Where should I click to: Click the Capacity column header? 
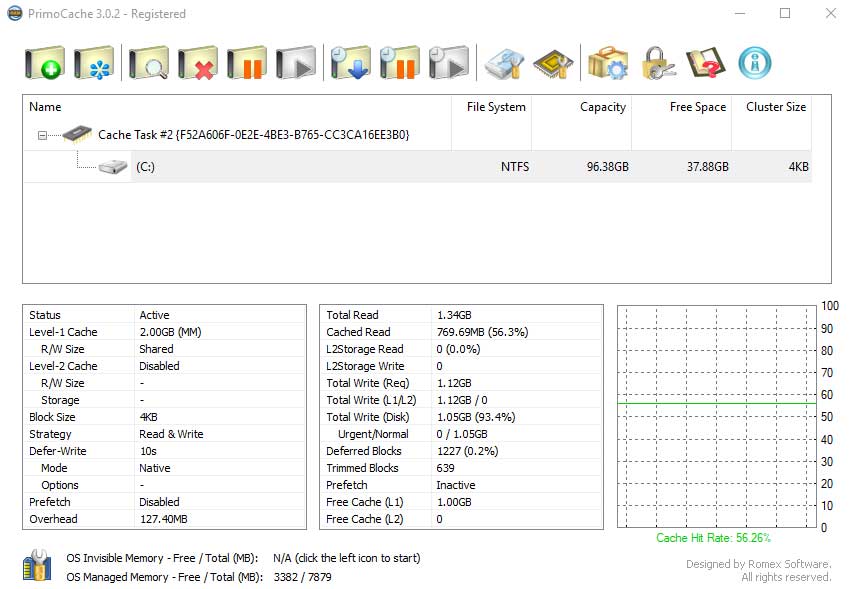[581, 107]
